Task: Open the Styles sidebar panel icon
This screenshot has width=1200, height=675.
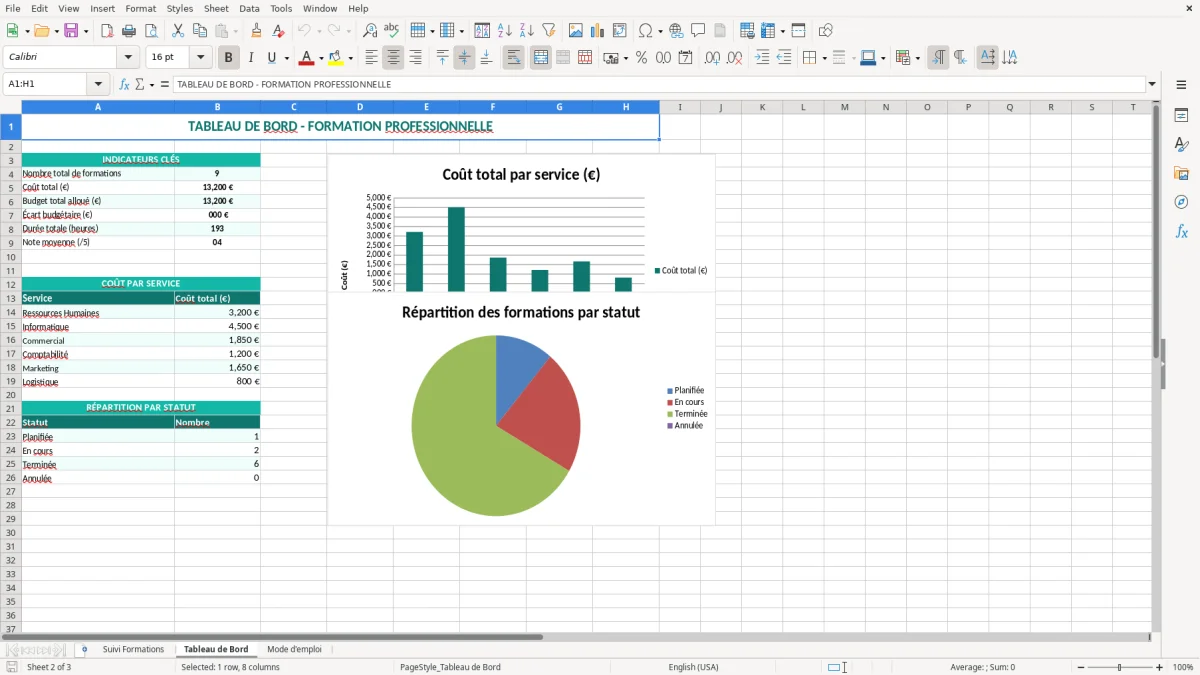Action: pyautogui.click(x=1181, y=145)
